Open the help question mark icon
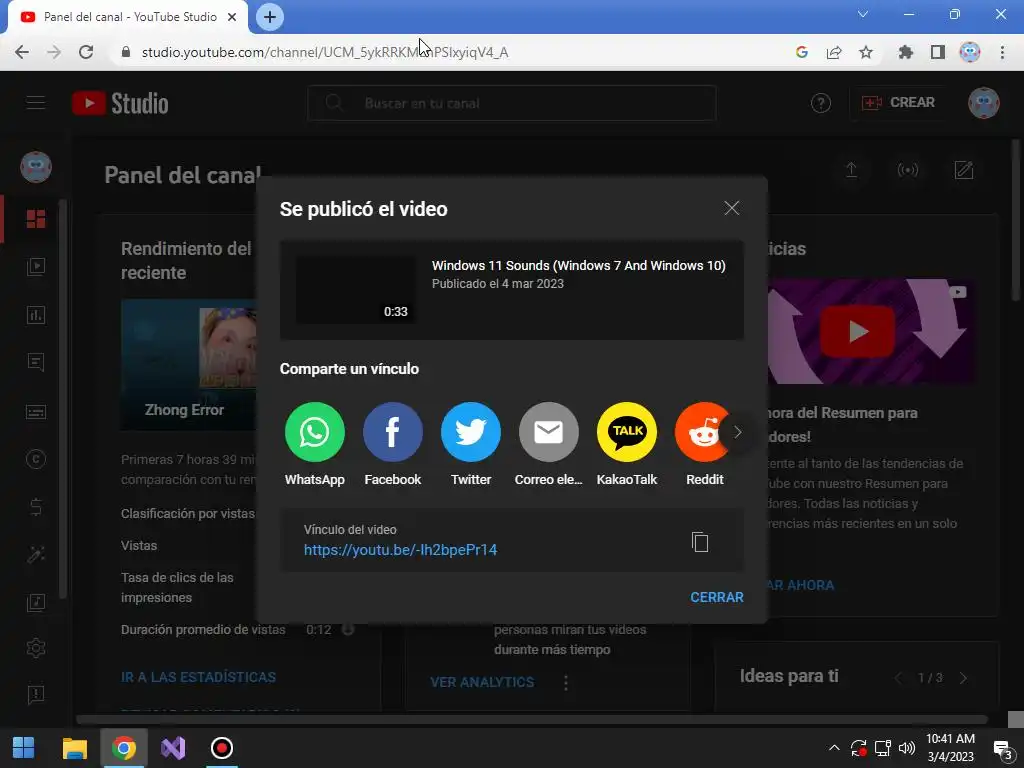This screenshot has height=768, width=1024. coord(821,103)
